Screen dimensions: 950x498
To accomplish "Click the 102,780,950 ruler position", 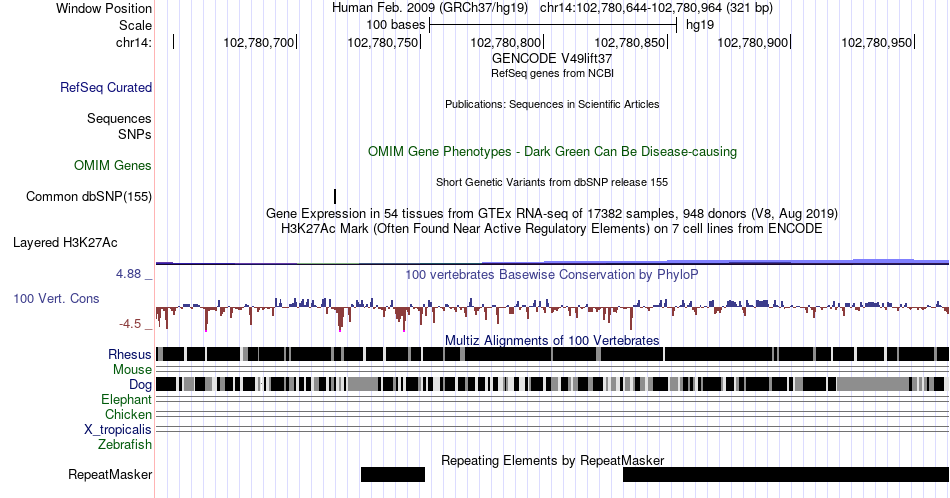I will click(877, 42).
